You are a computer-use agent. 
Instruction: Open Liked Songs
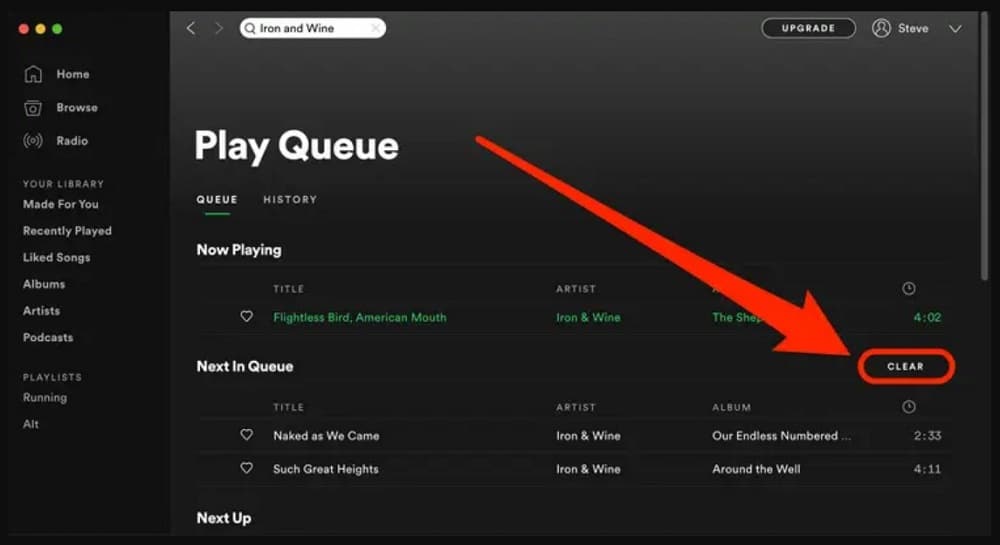(56, 258)
